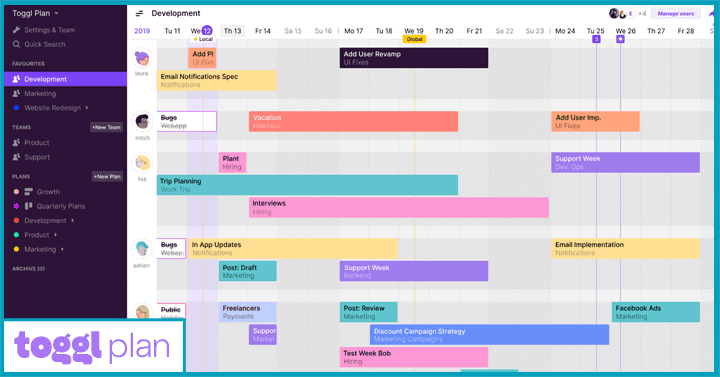Expand the Marketing plan arrow

click(x=62, y=249)
